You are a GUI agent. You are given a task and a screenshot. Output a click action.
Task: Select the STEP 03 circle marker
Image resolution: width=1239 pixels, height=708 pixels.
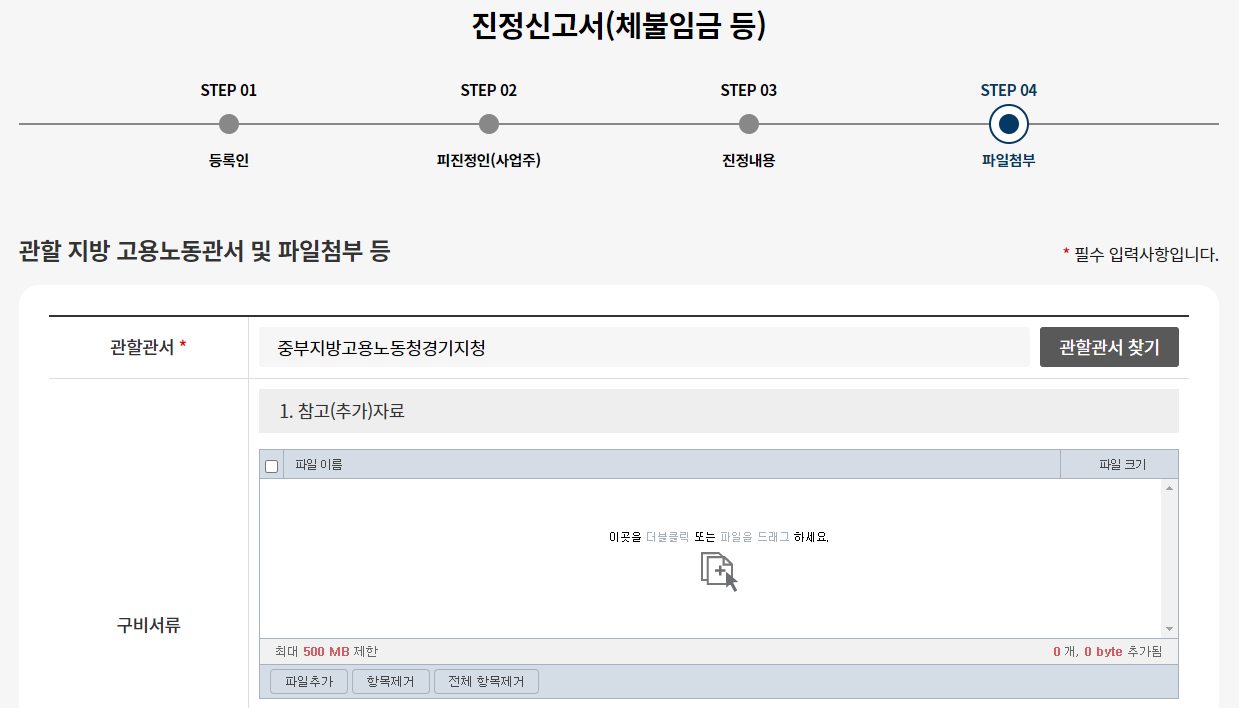point(748,124)
